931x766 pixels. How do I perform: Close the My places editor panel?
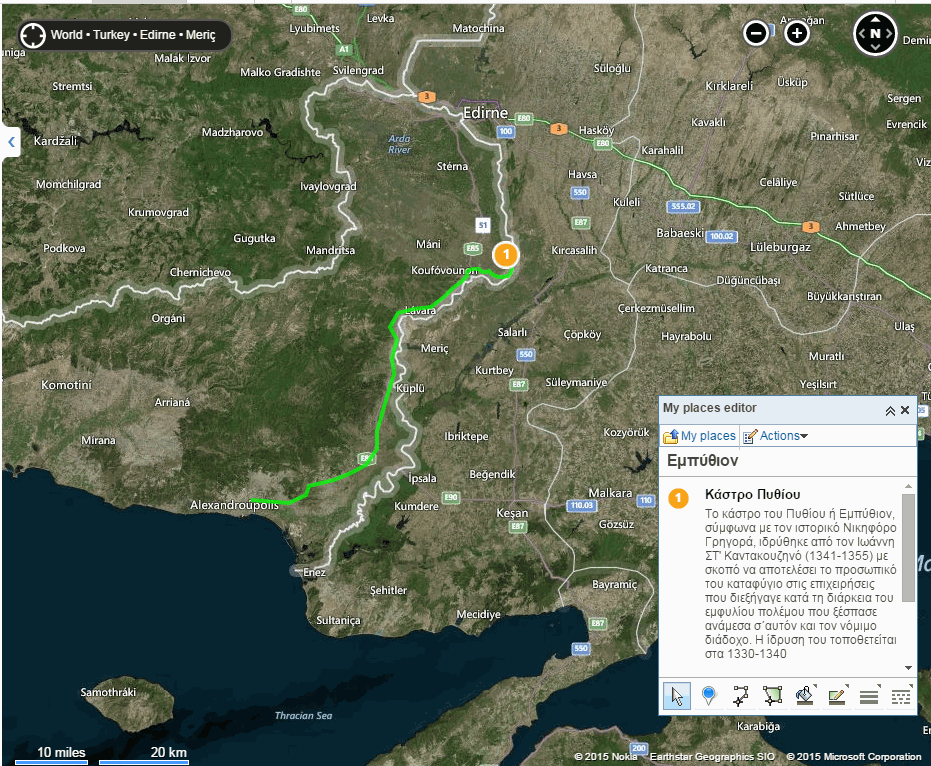point(905,410)
